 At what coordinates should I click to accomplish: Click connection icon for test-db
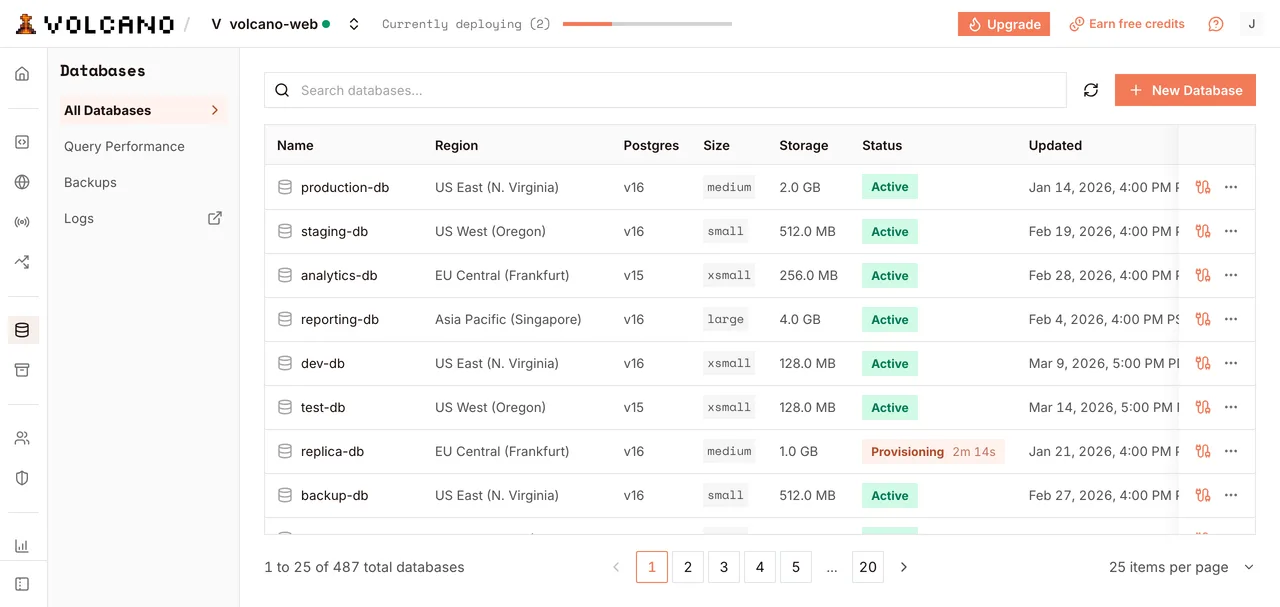pyautogui.click(x=1203, y=407)
